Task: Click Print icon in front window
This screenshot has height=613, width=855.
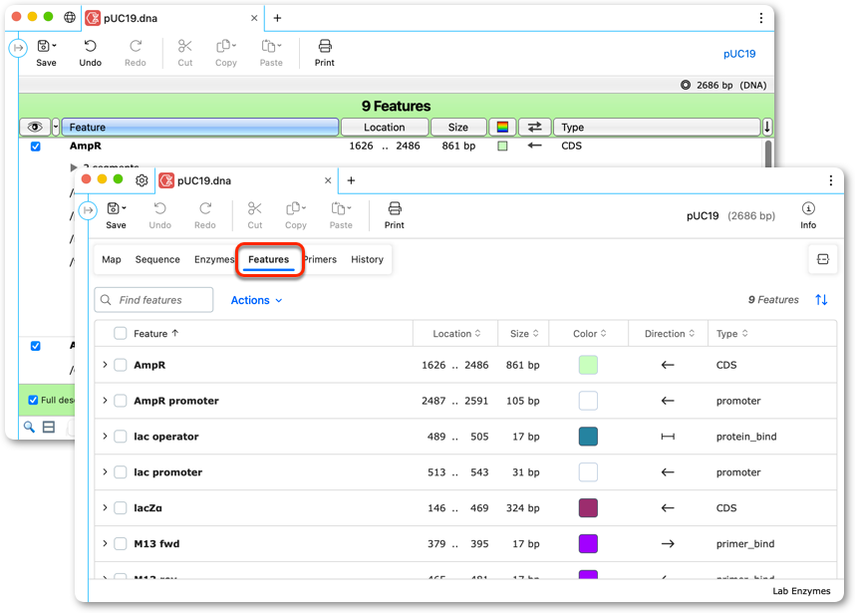Action: click(394, 209)
